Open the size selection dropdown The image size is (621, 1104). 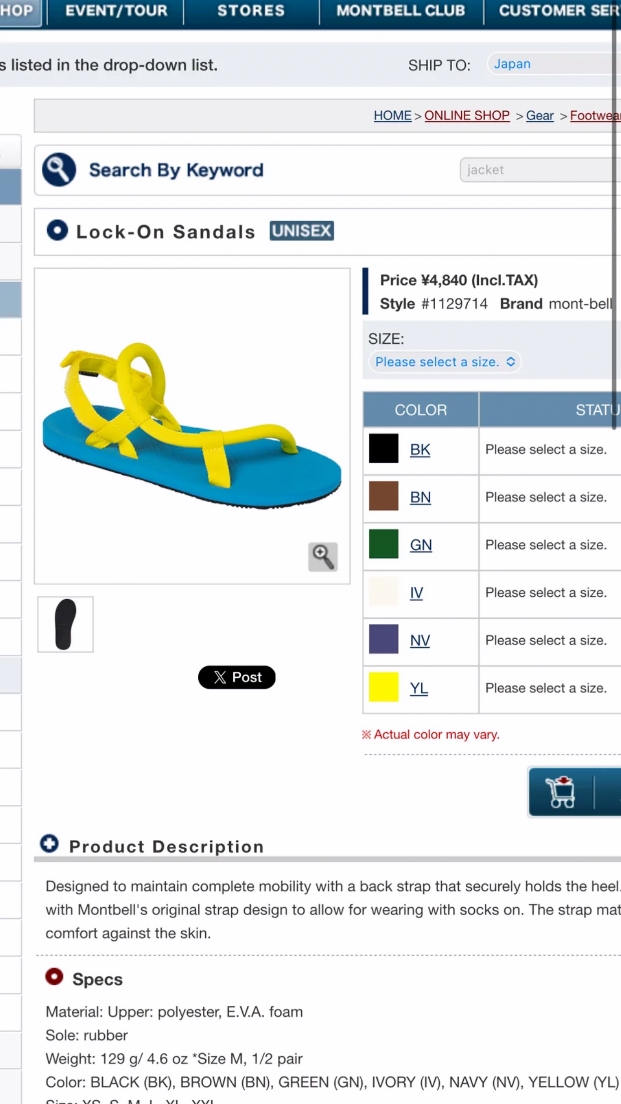coord(445,362)
